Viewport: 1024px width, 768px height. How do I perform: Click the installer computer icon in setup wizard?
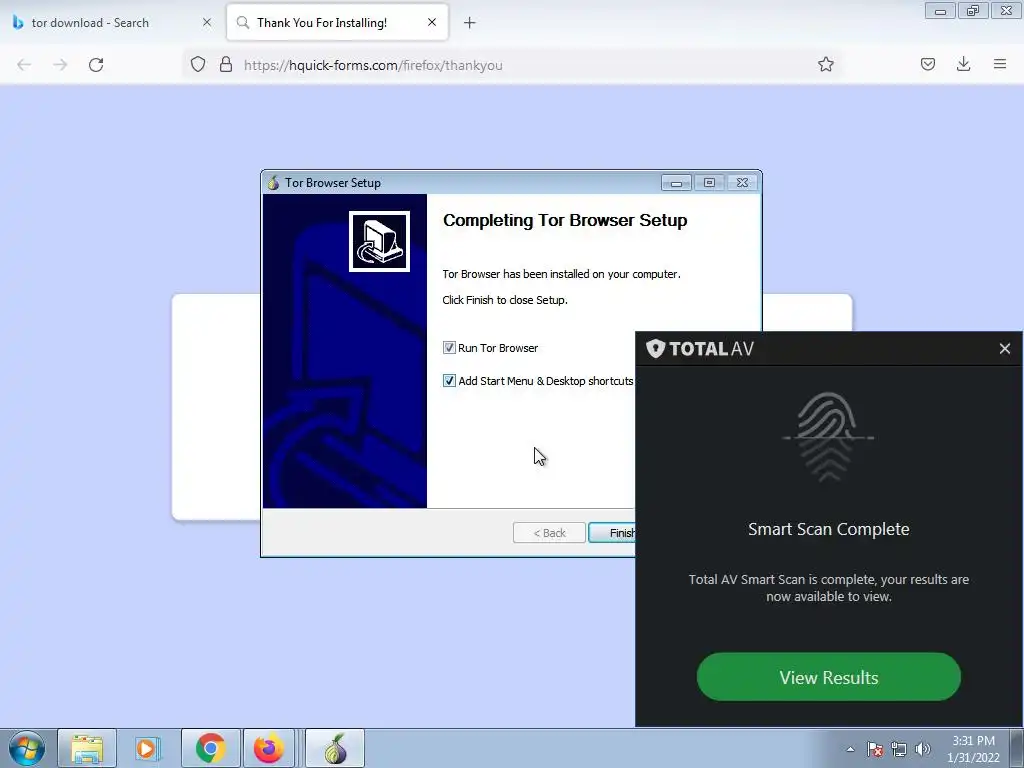pyautogui.click(x=379, y=241)
